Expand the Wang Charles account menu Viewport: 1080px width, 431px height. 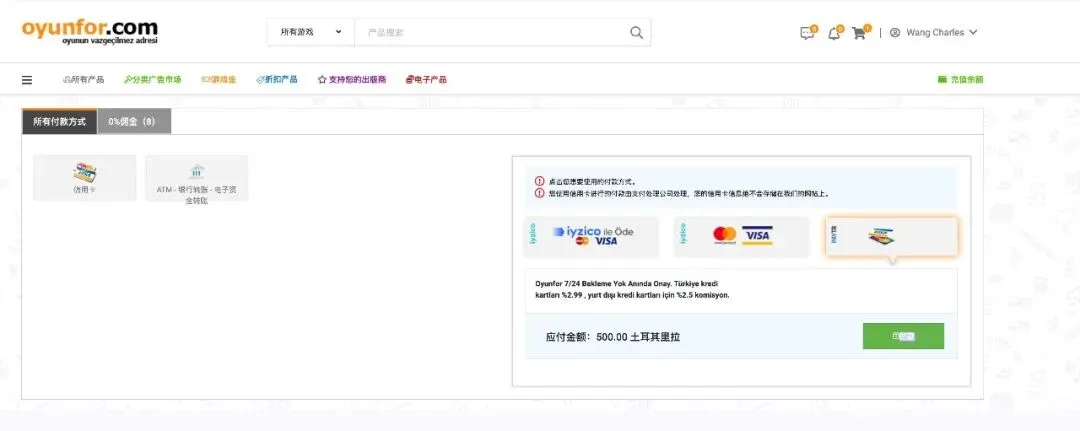click(x=941, y=32)
